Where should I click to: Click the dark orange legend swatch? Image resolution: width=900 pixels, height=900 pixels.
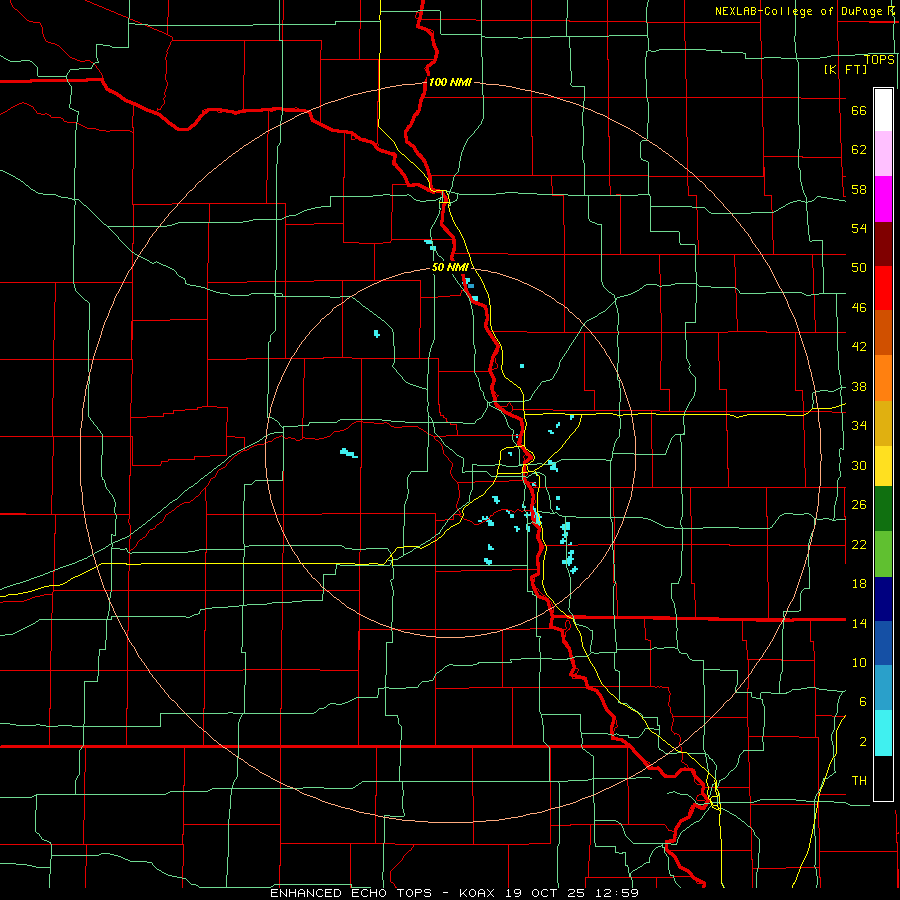[x=883, y=332]
